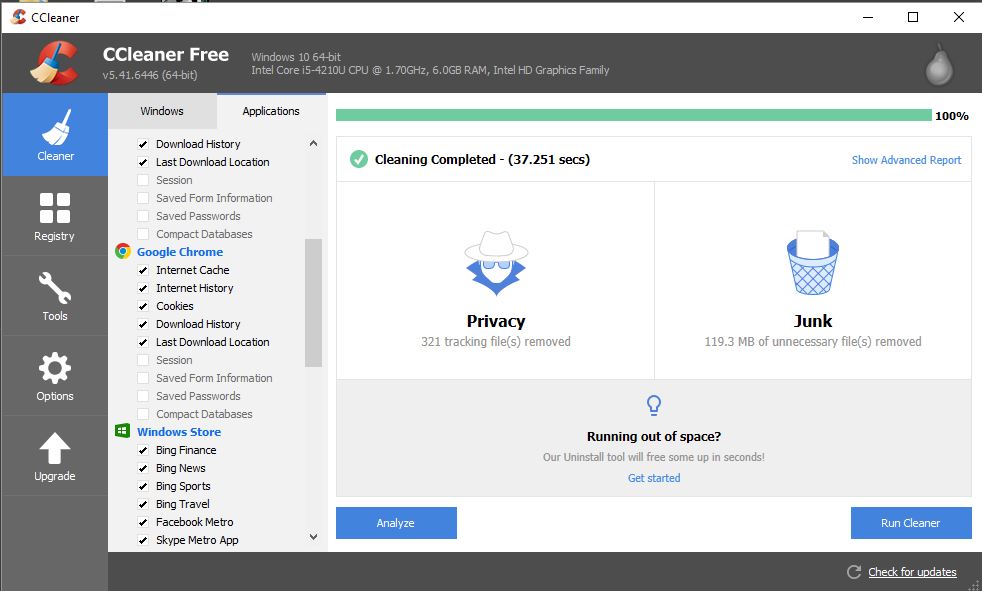Click version text v5.41.6446 (64-bit)

150,75
